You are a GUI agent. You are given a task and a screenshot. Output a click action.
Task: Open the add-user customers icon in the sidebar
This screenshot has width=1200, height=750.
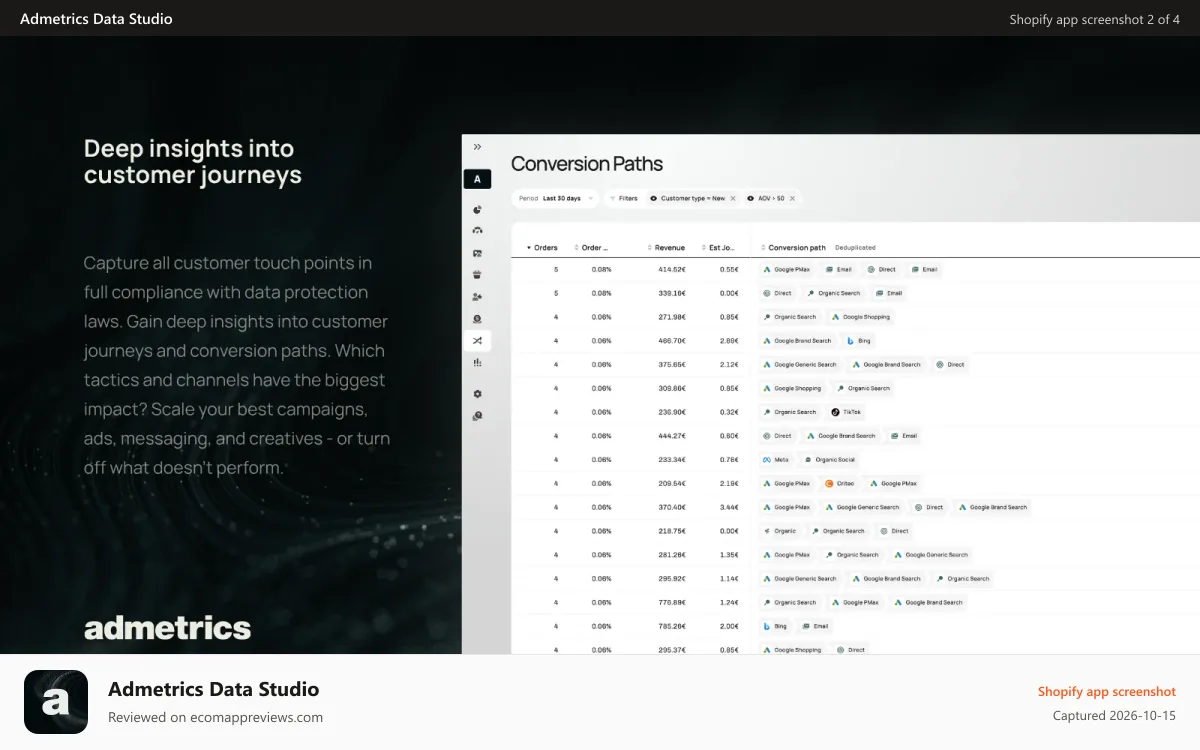click(x=477, y=297)
